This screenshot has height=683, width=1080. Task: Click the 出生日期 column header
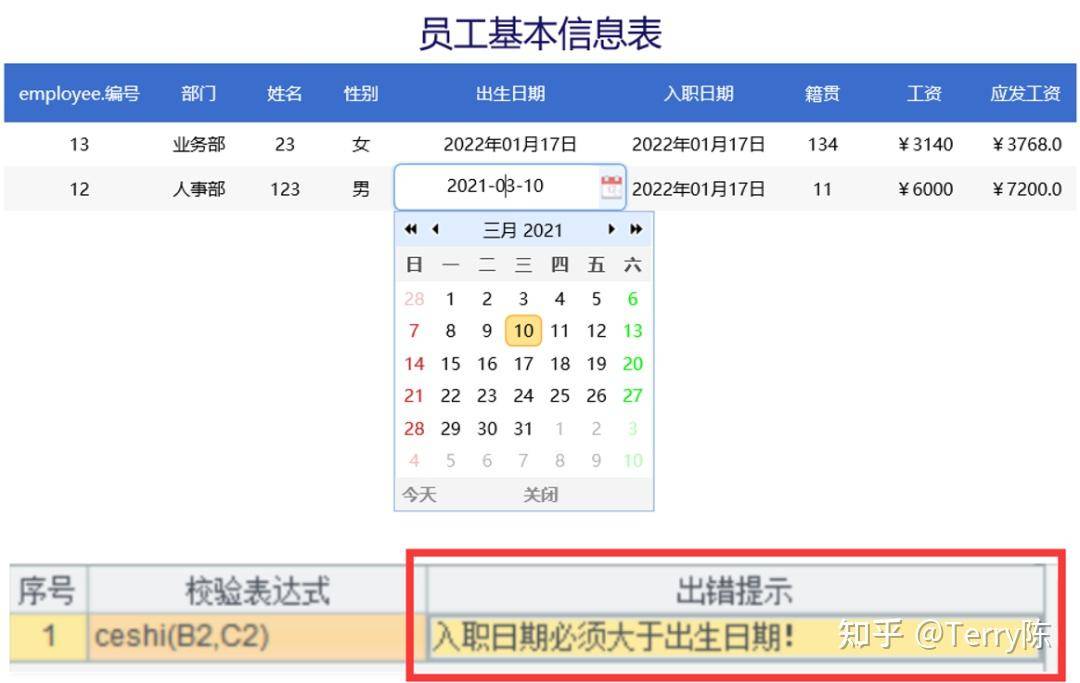coord(510,93)
